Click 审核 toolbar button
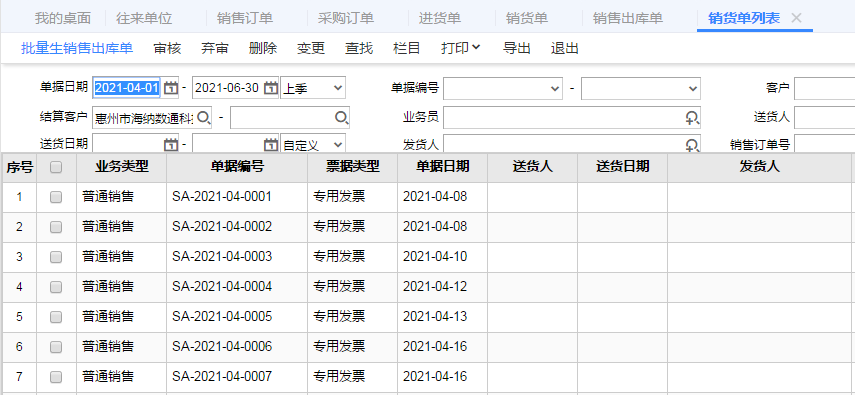The height and width of the screenshot is (395, 855). 167,48
